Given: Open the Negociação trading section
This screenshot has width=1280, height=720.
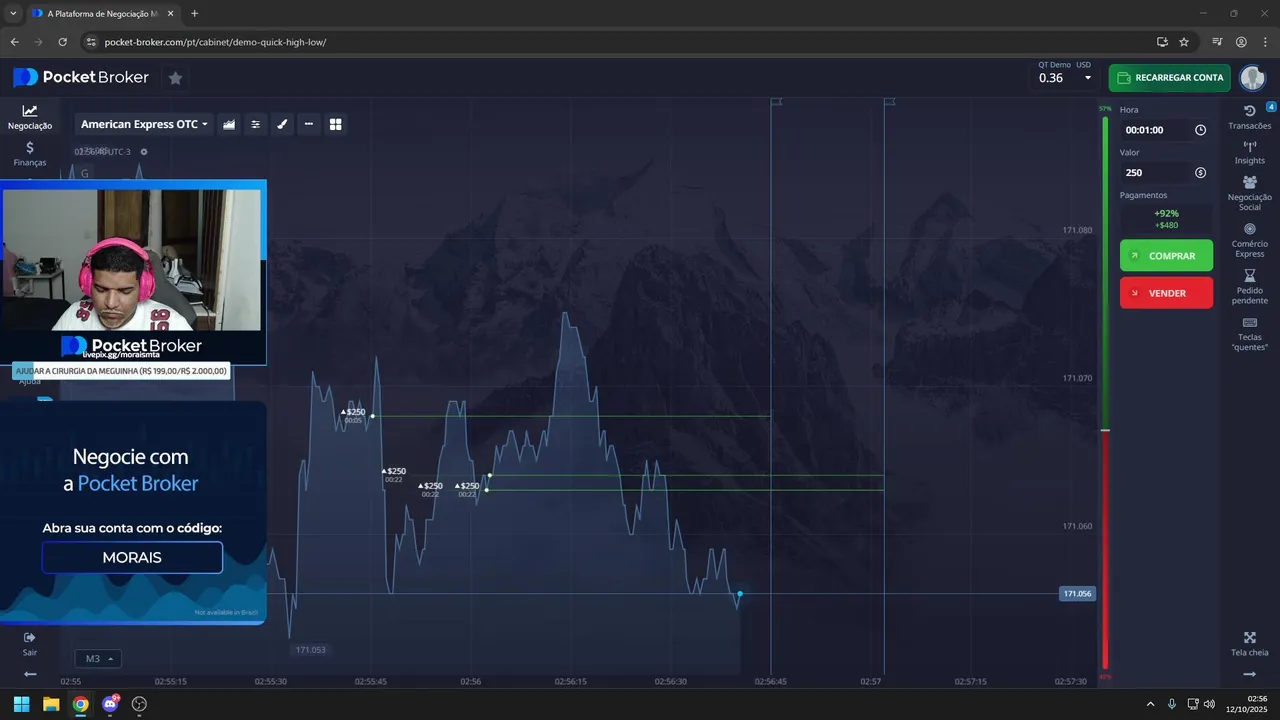Looking at the screenshot, I should [x=30, y=118].
